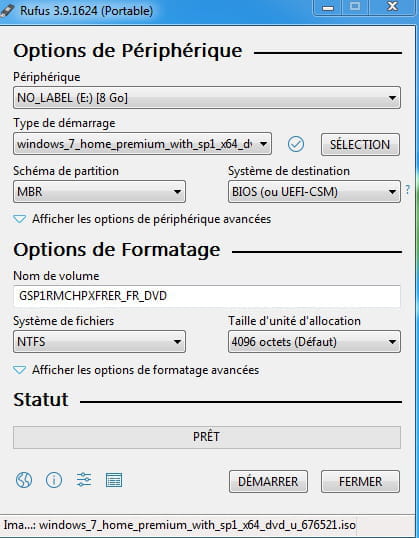Expand advanced périphérique options

142,219
